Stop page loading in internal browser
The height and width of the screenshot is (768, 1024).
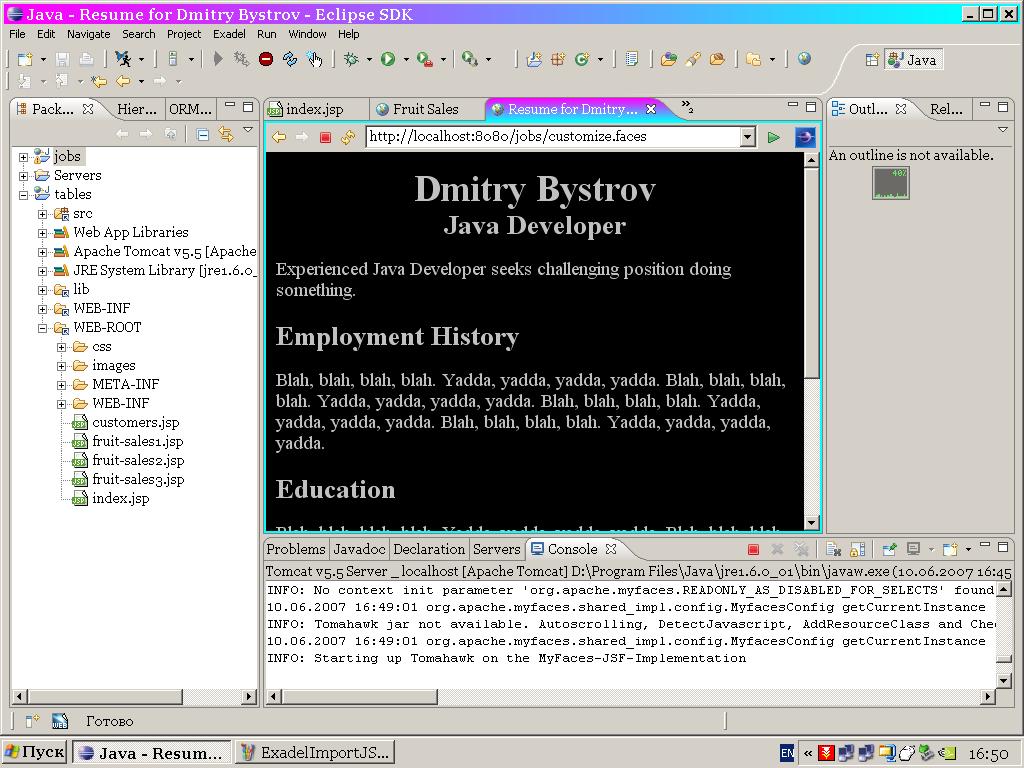[x=325, y=137]
